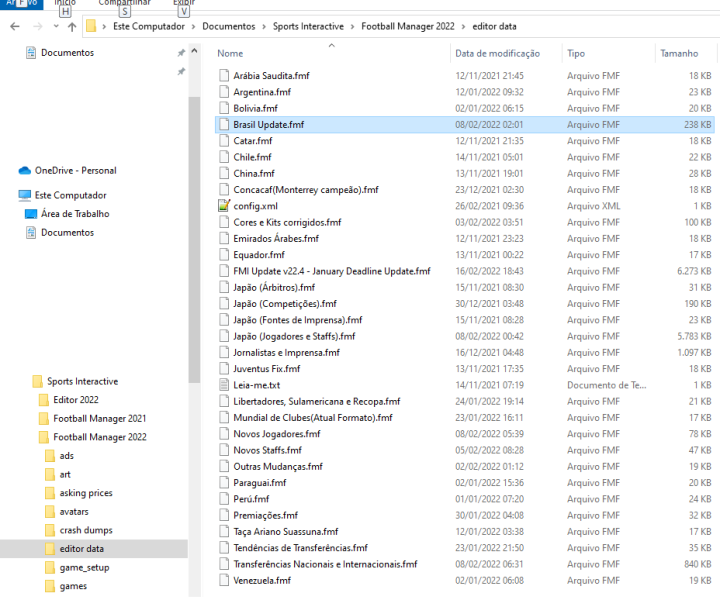
Task: Sort files by Tamanho column header
Action: (x=679, y=53)
